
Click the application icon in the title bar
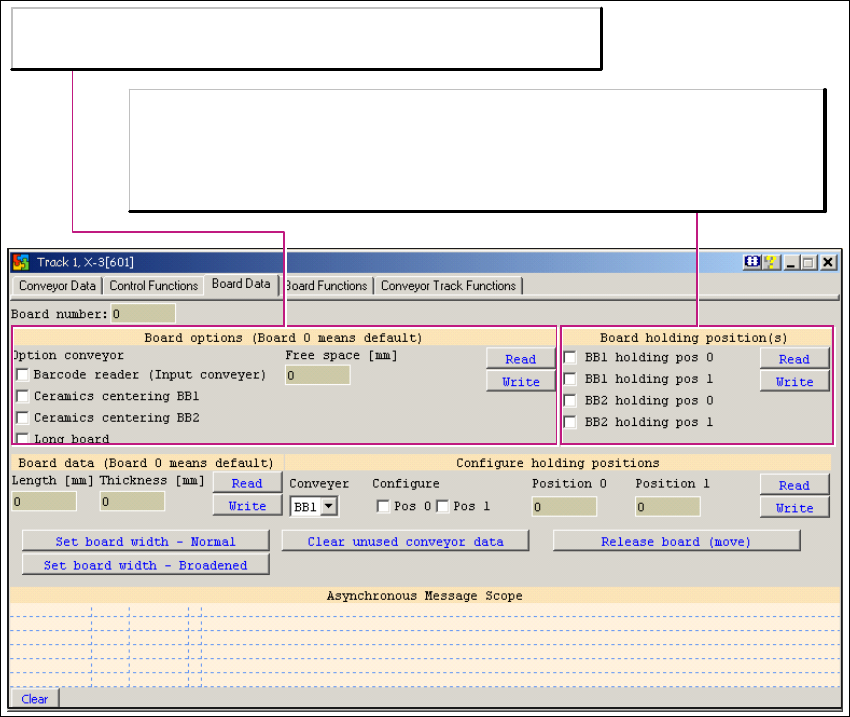coord(21,262)
